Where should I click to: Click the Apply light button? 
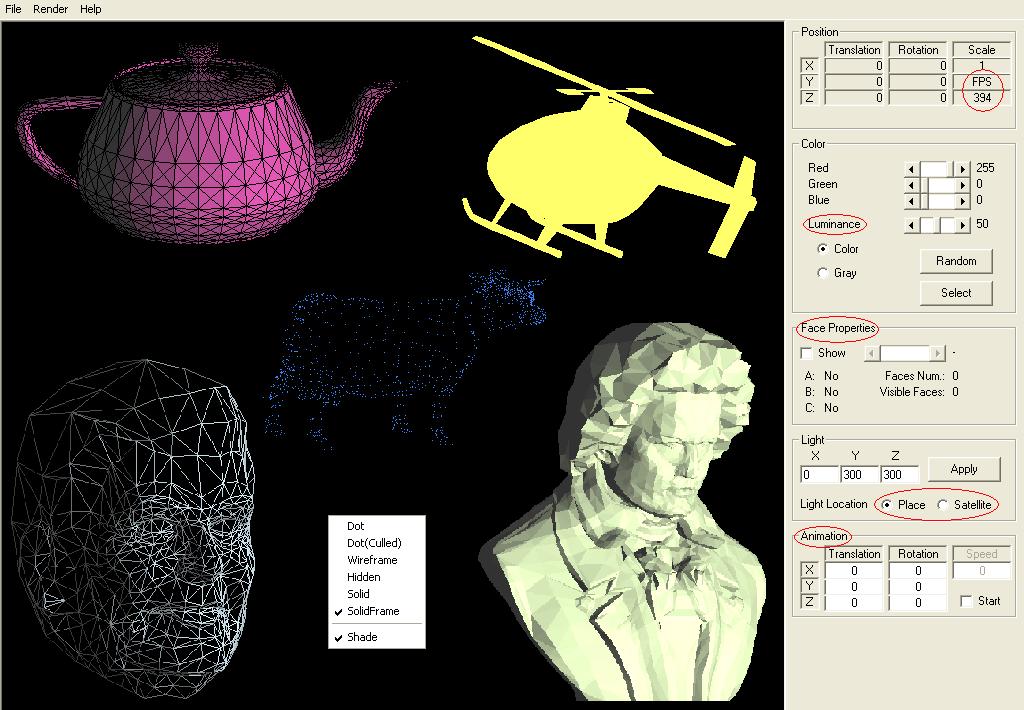(963, 469)
